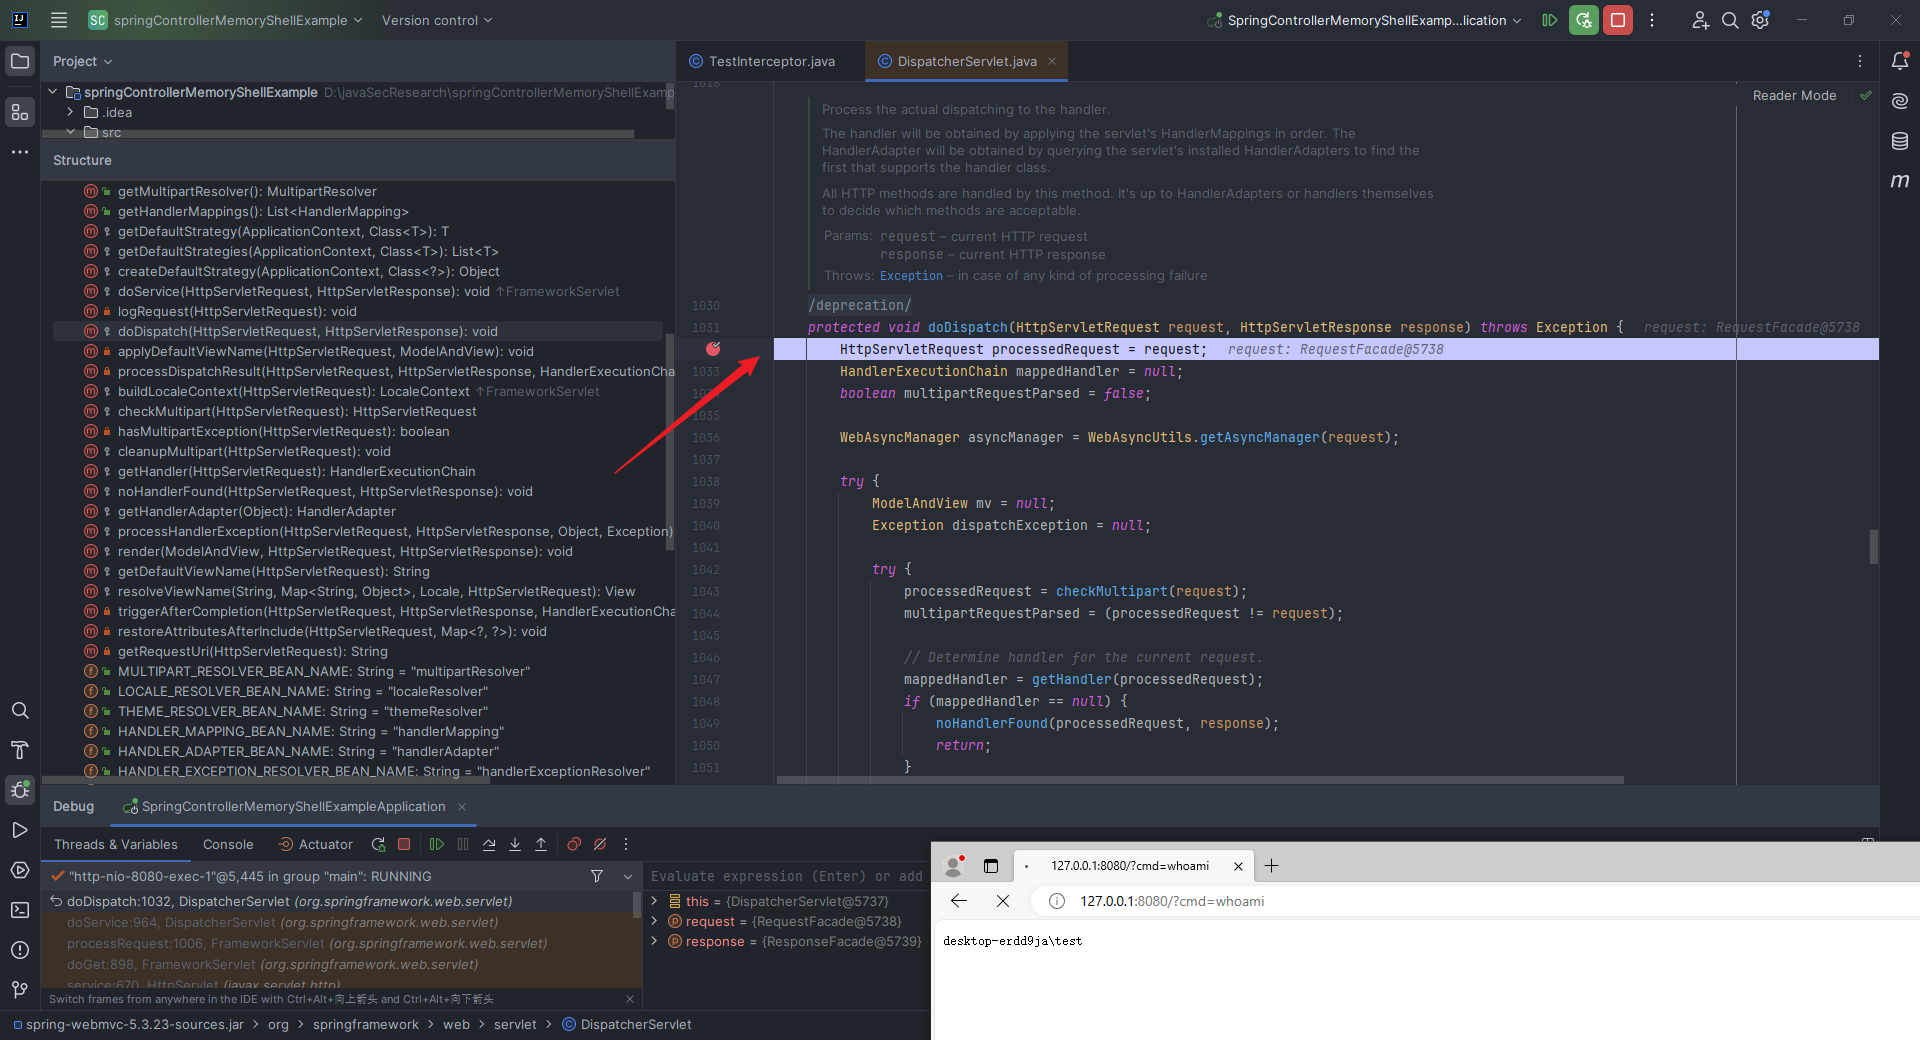Open the Structure tool window icon

(20, 112)
